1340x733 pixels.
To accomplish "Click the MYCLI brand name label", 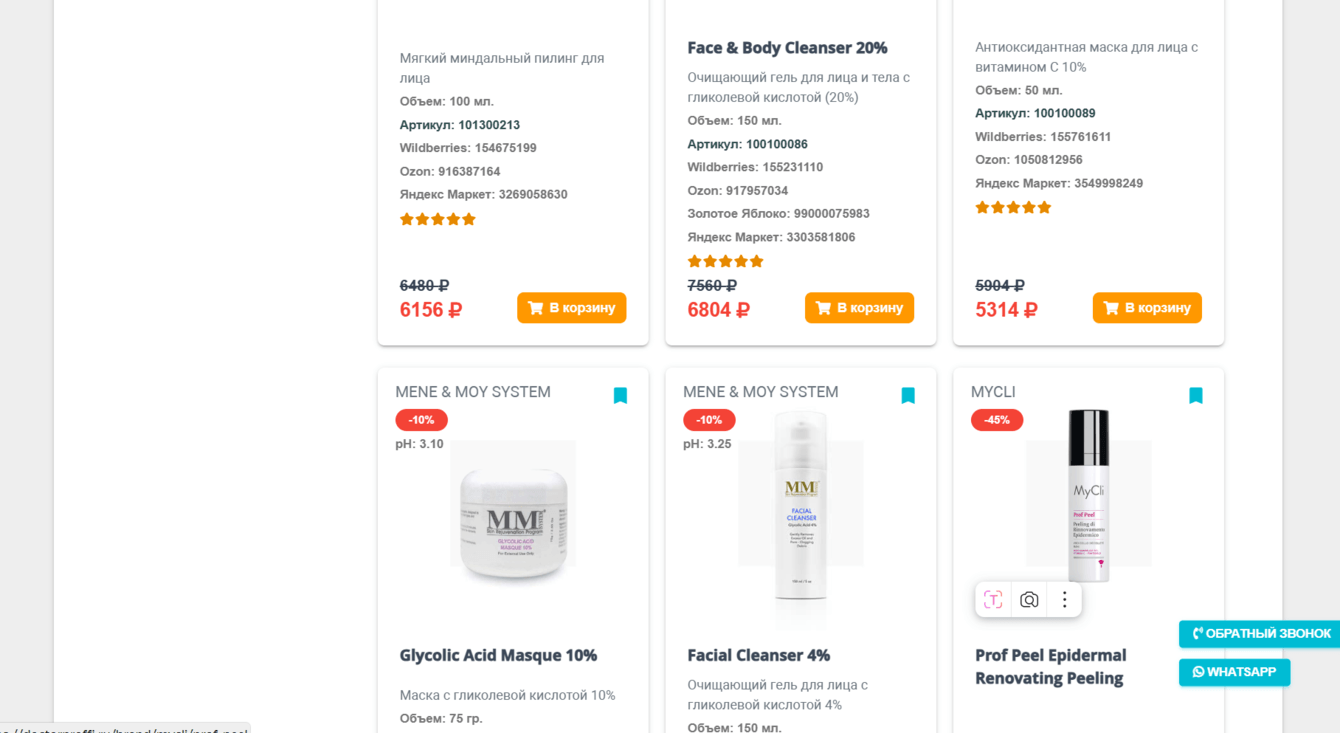I will 993,392.
